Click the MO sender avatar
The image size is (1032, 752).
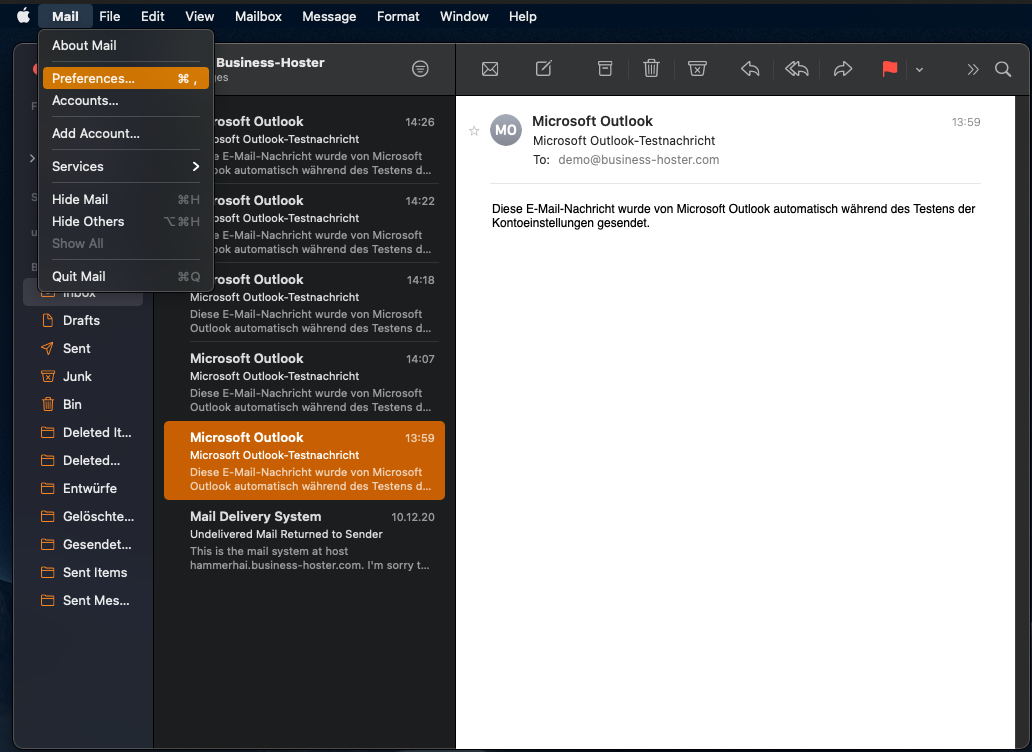pos(505,130)
